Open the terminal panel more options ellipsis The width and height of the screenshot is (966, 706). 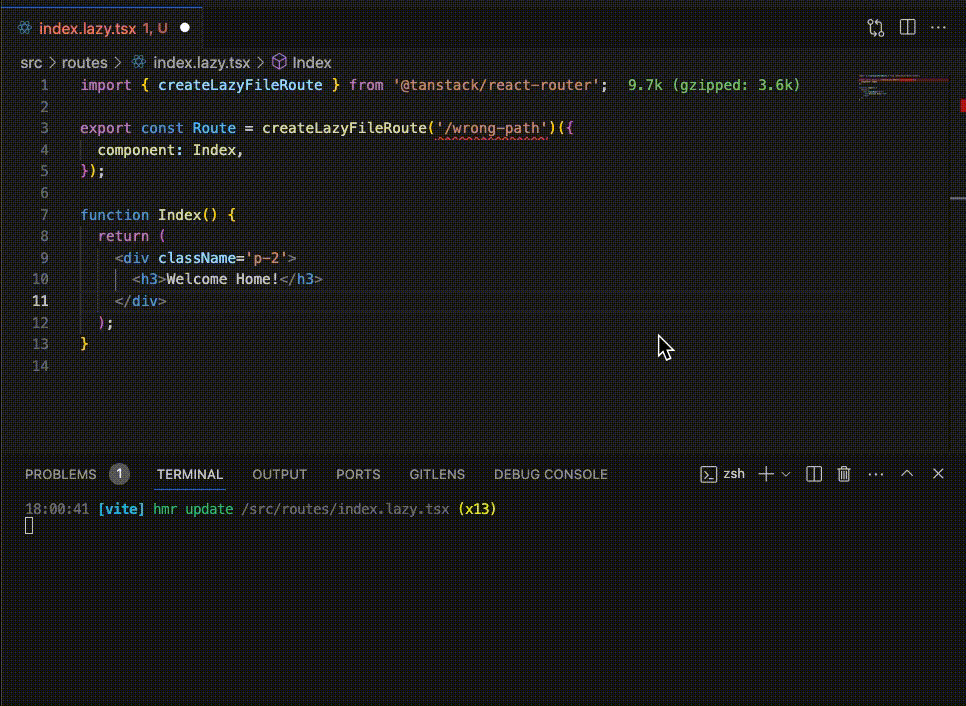click(875, 474)
